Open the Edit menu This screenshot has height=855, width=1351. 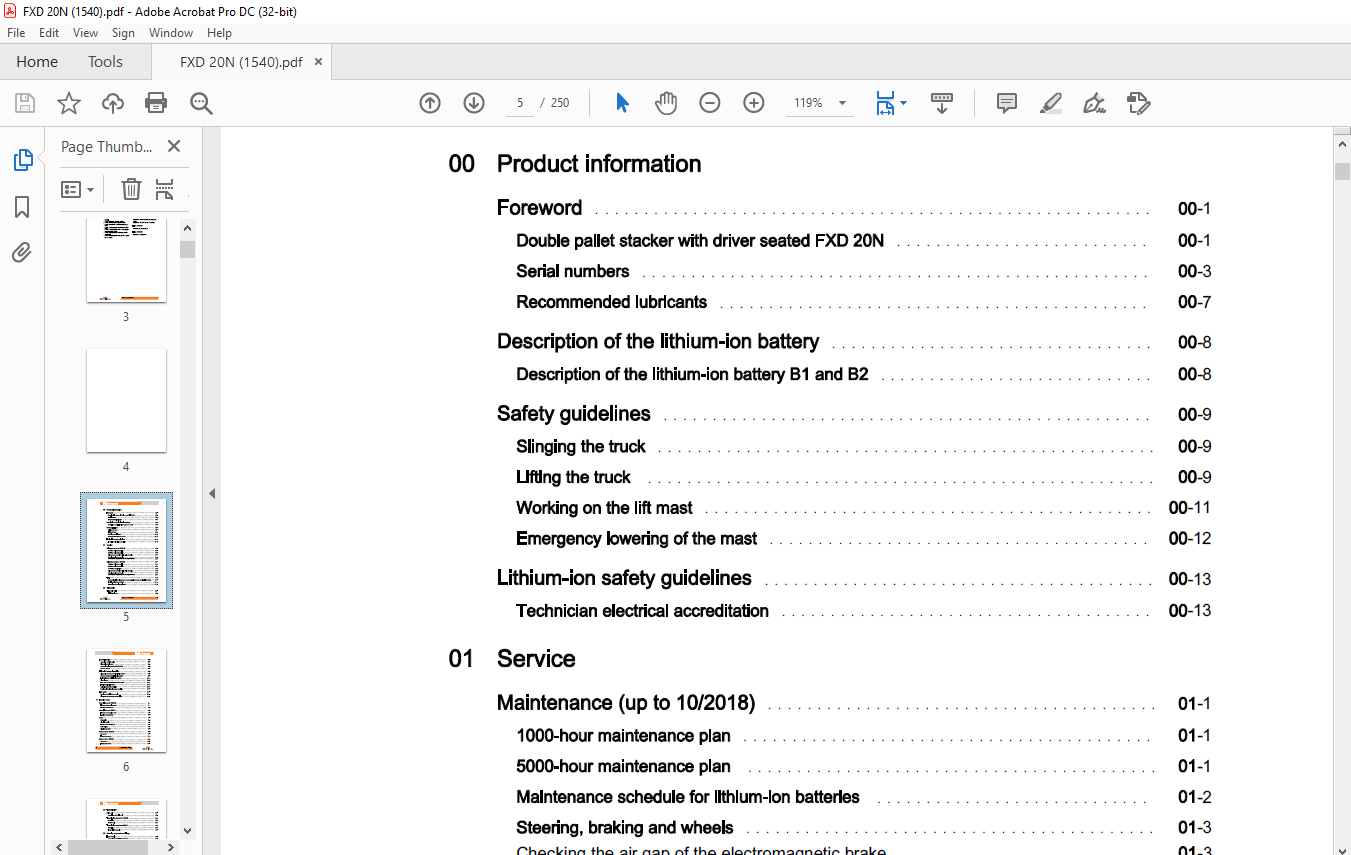coord(49,33)
